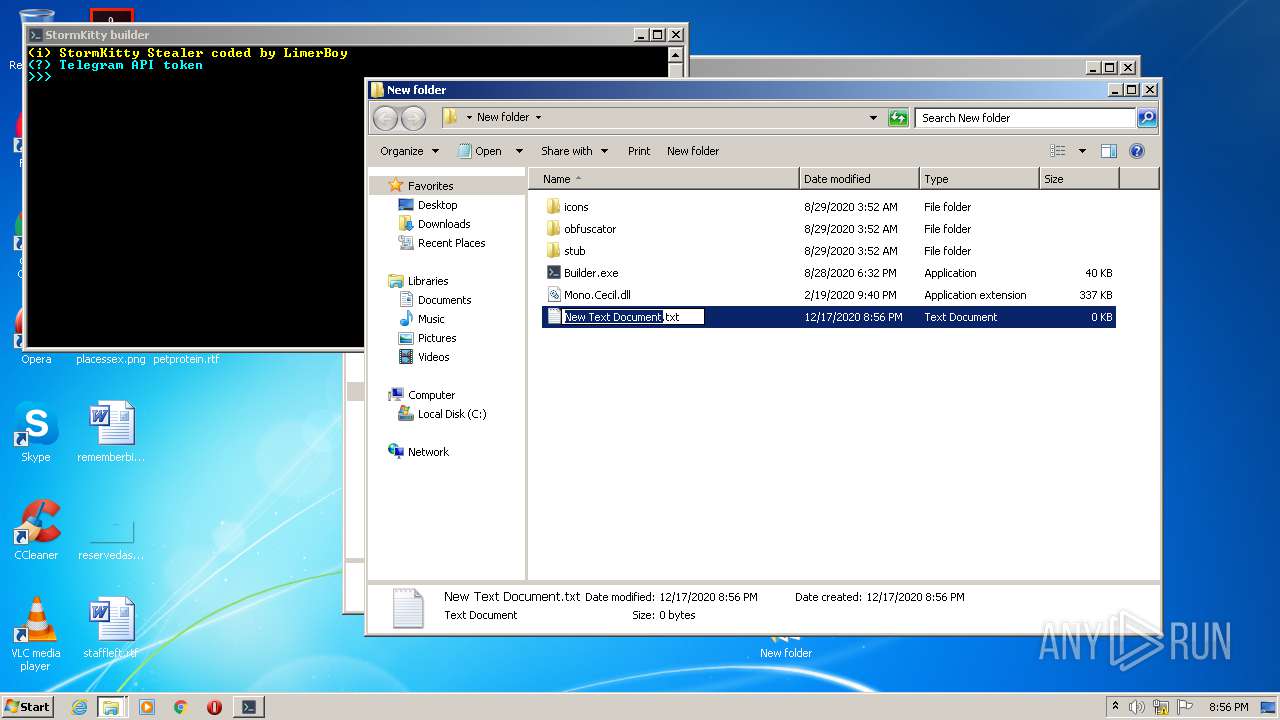This screenshot has height=720, width=1280.
Task: Open the Pictures library
Action: point(428,338)
